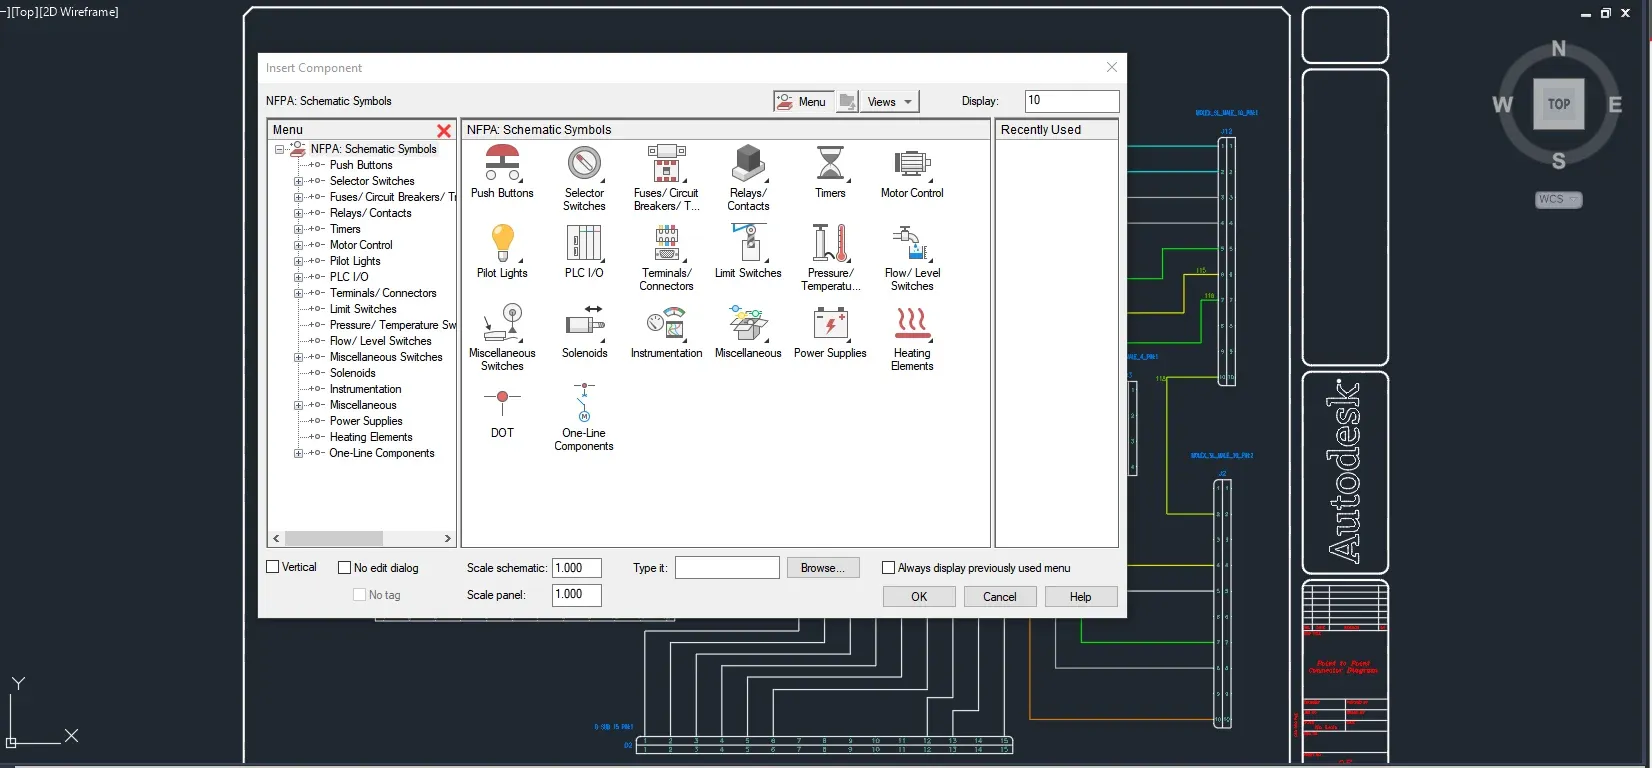The image size is (1652, 768).
Task: Expand the Relays/Contacts tree node
Action: point(298,213)
